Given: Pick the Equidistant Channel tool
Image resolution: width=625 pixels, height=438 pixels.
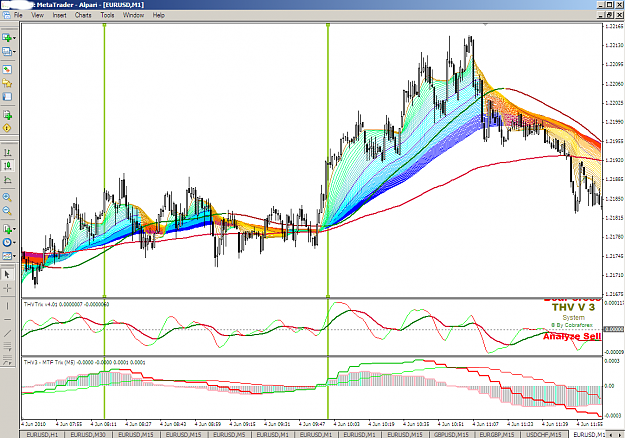Looking at the screenshot, I should pos(7,346).
